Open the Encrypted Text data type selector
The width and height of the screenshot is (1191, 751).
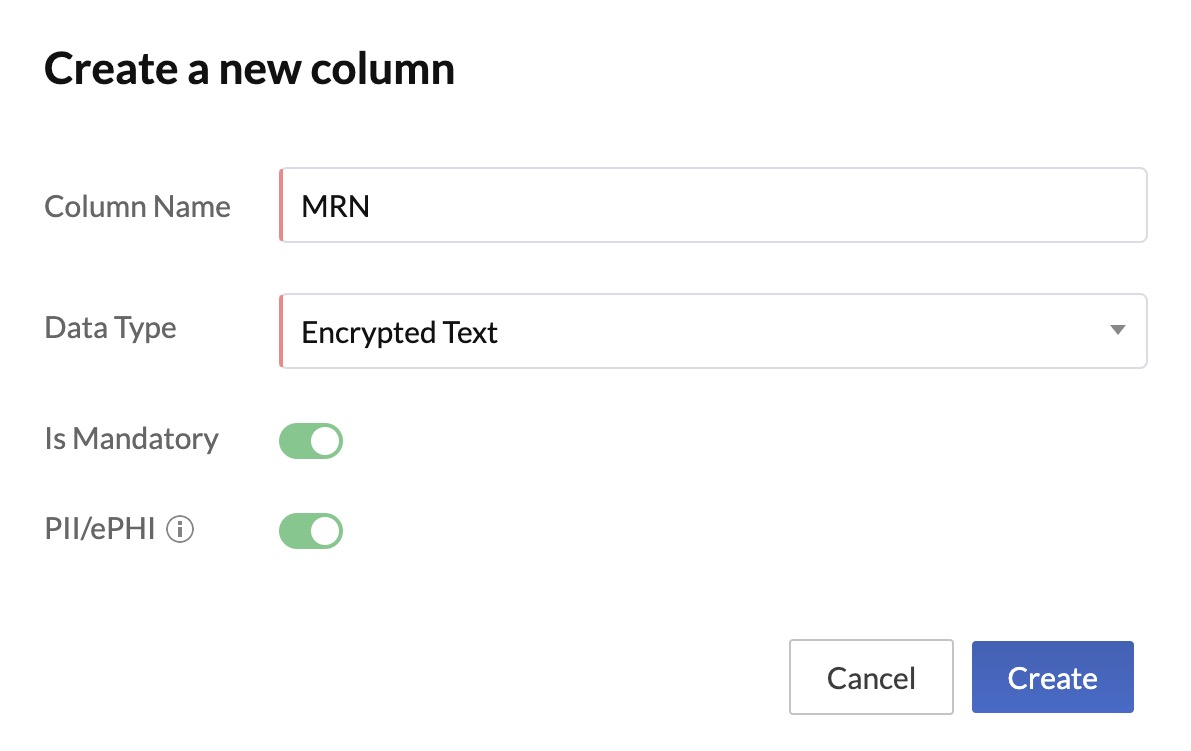pyautogui.click(x=712, y=331)
